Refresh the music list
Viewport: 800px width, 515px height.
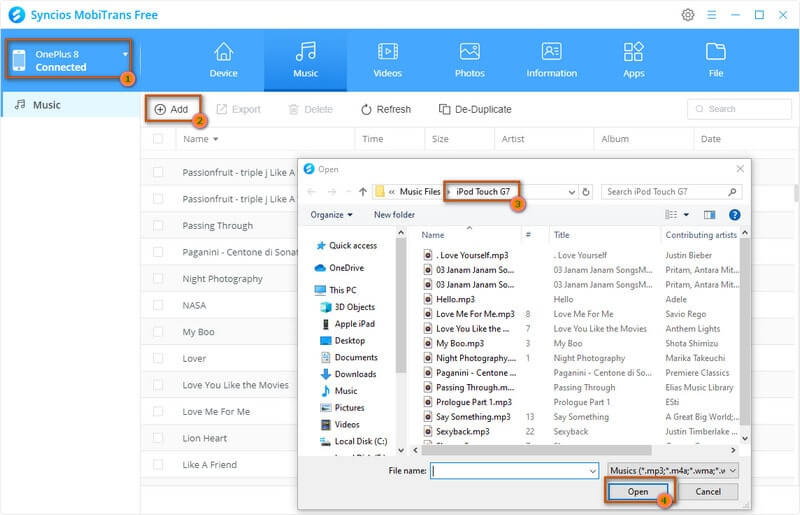coord(386,109)
